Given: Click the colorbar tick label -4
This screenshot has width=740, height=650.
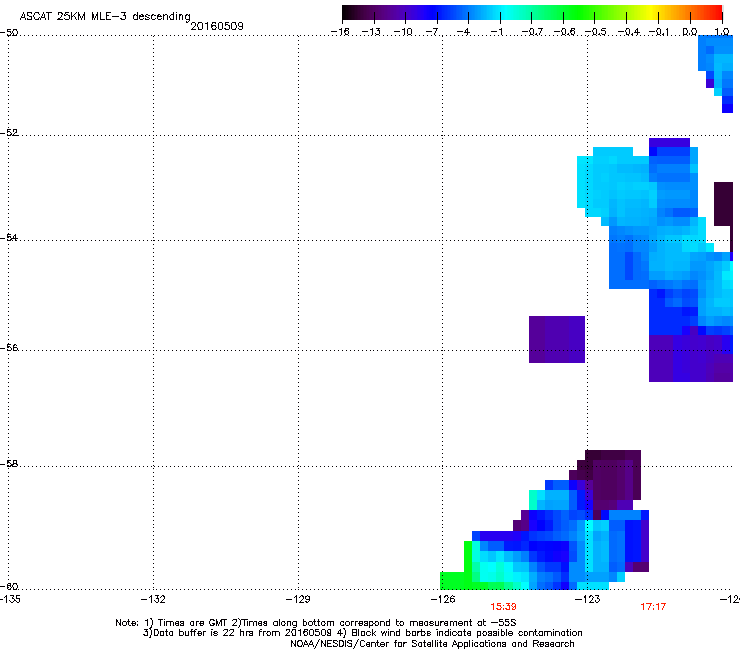Looking at the screenshot, I should coord(465,32).
